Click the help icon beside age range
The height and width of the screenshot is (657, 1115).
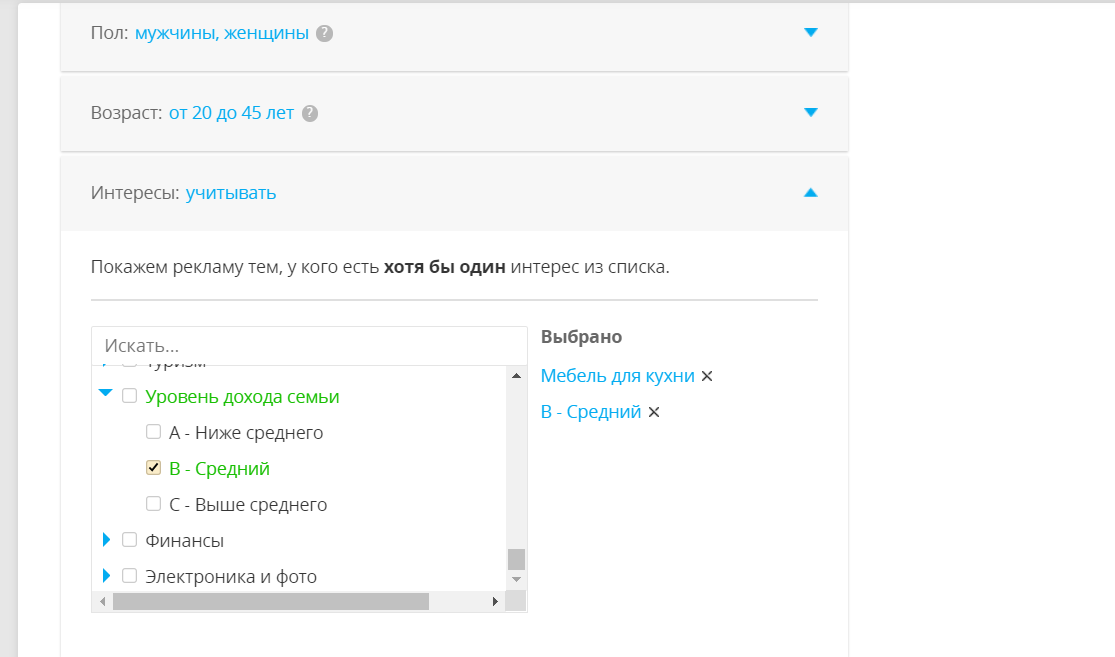pos(310,113)
